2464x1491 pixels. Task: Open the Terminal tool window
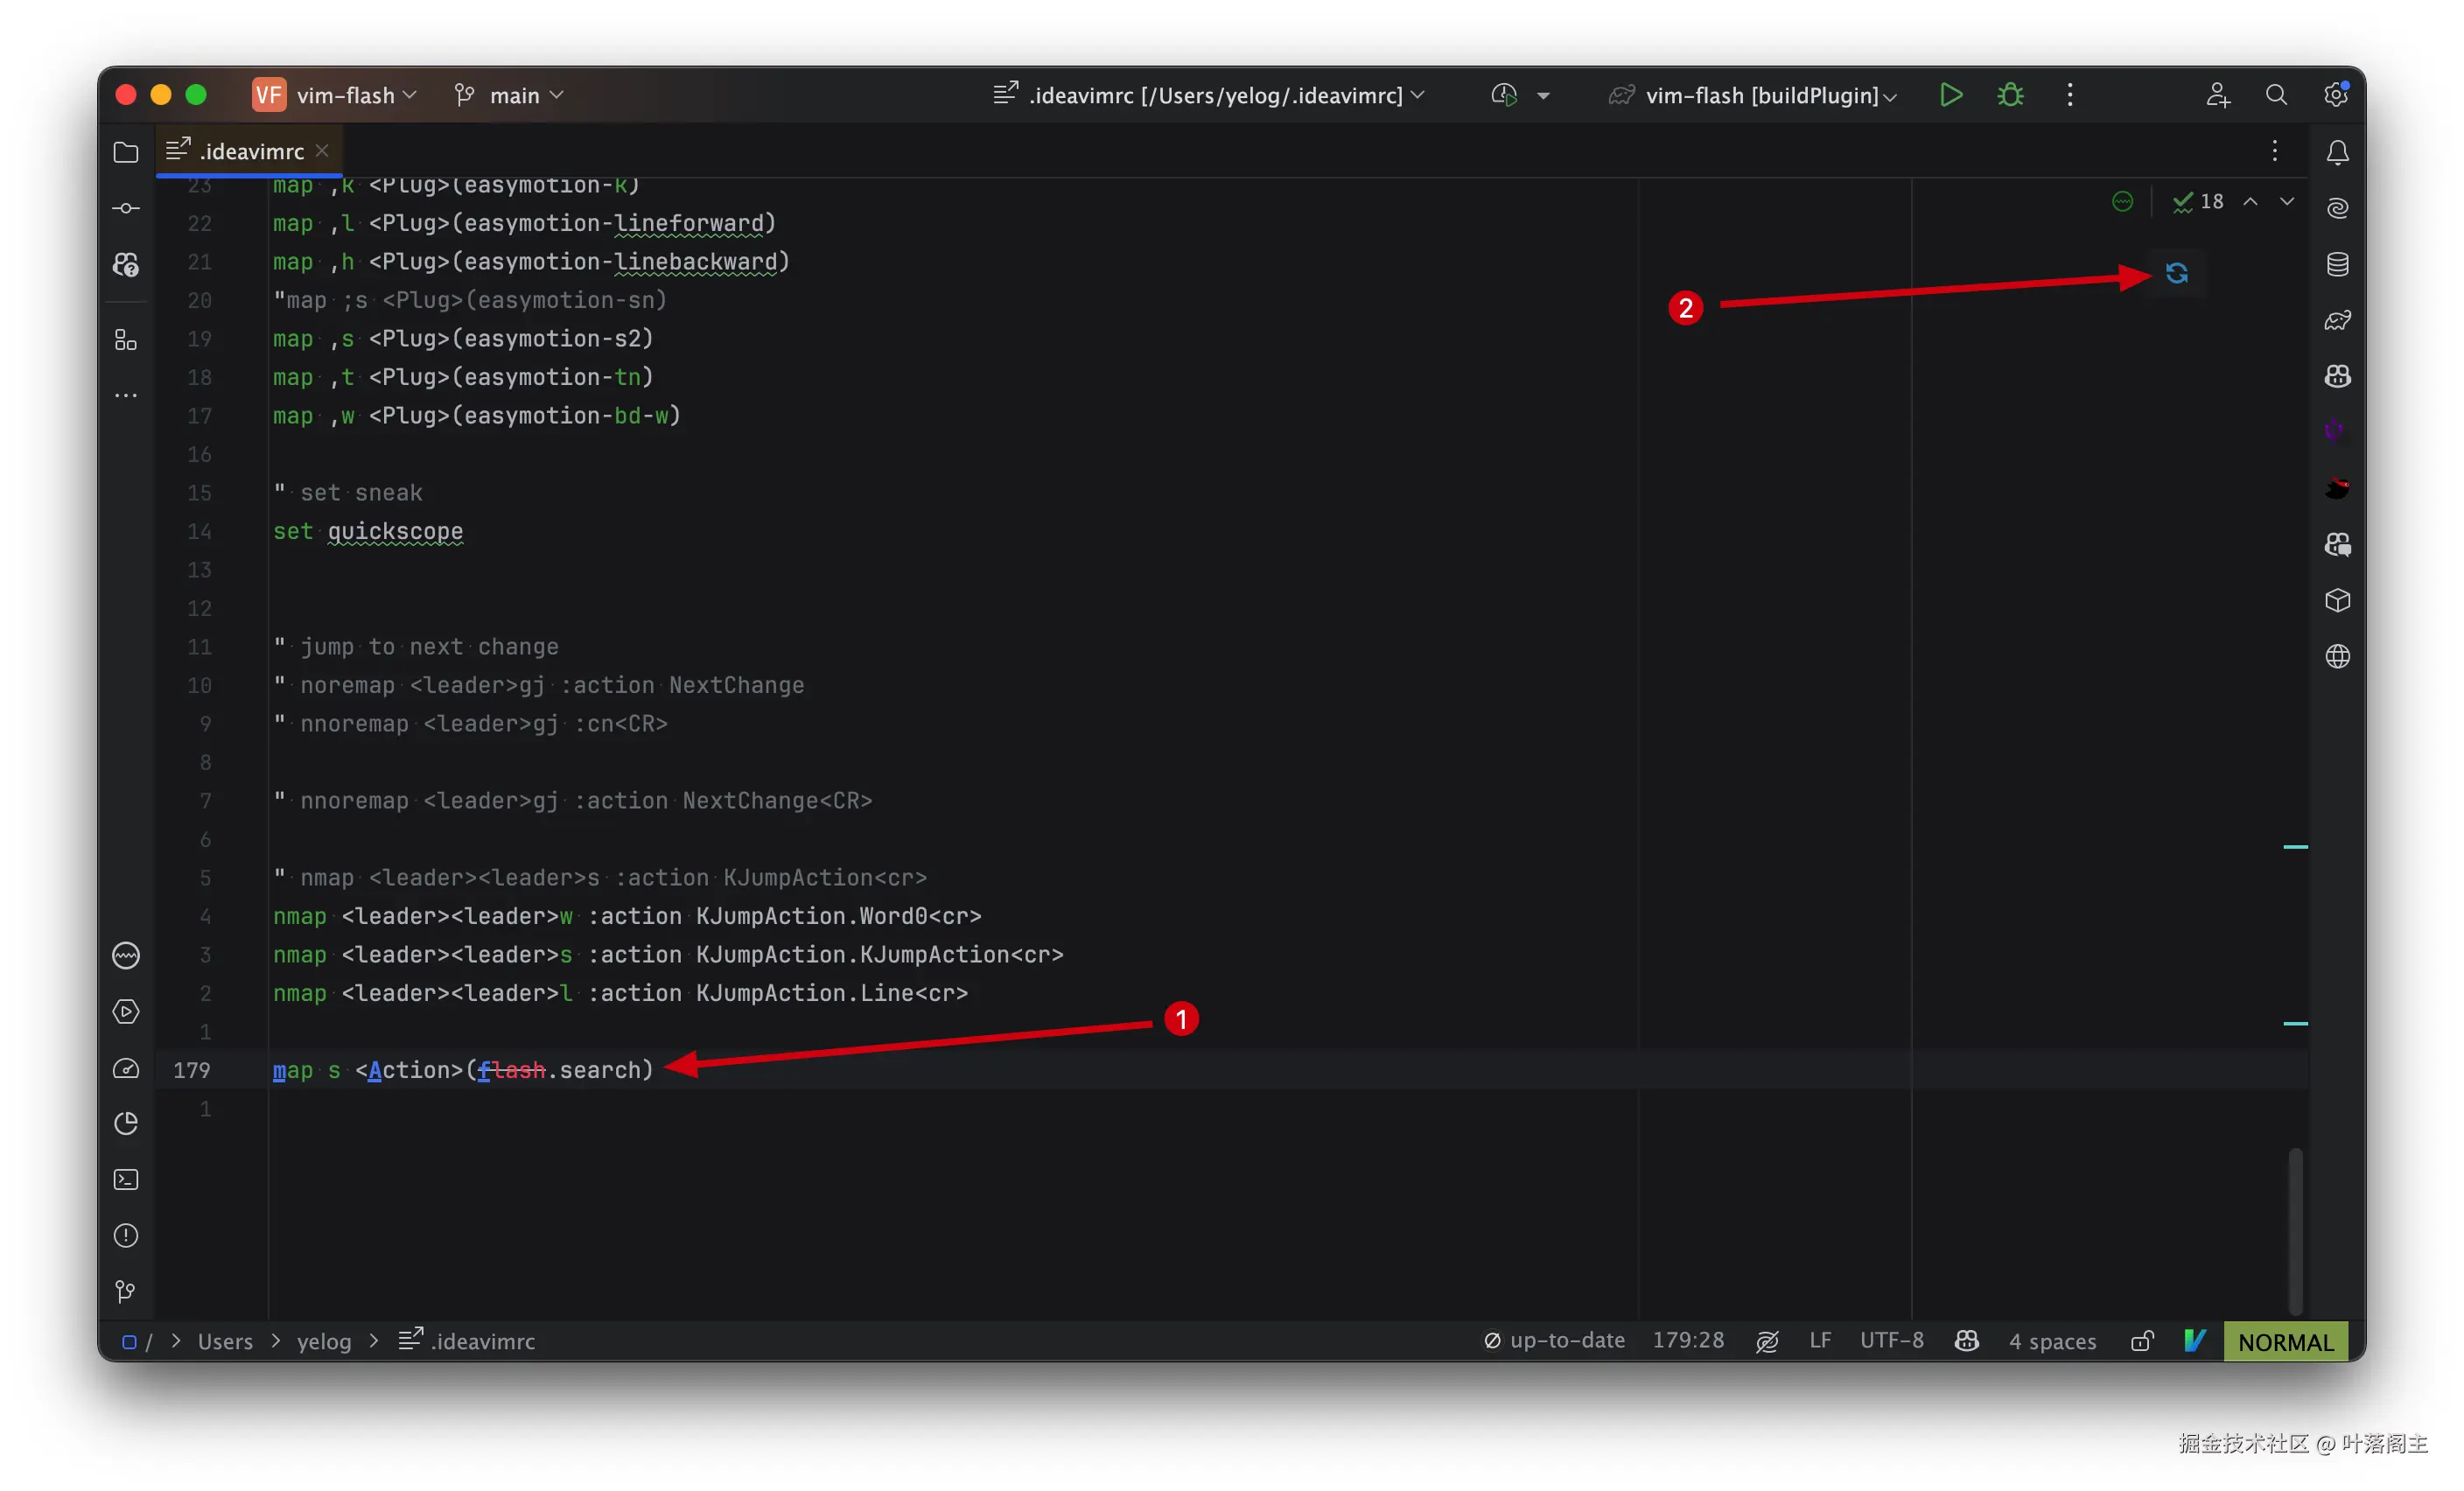click(126, 1179)
